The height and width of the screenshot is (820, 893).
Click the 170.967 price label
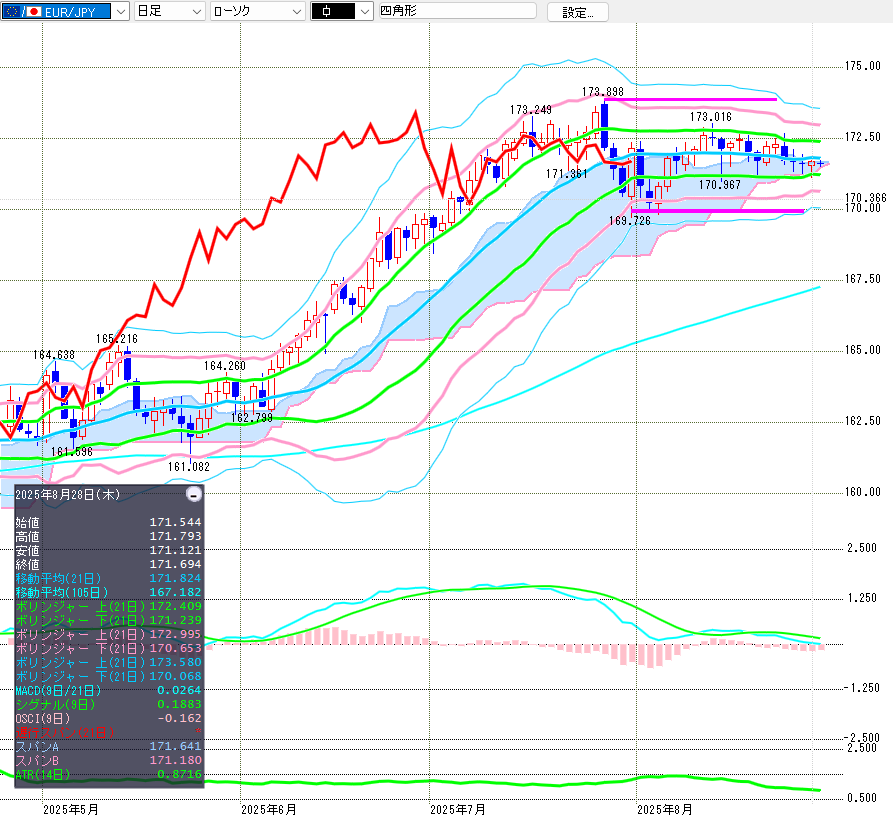720,184
